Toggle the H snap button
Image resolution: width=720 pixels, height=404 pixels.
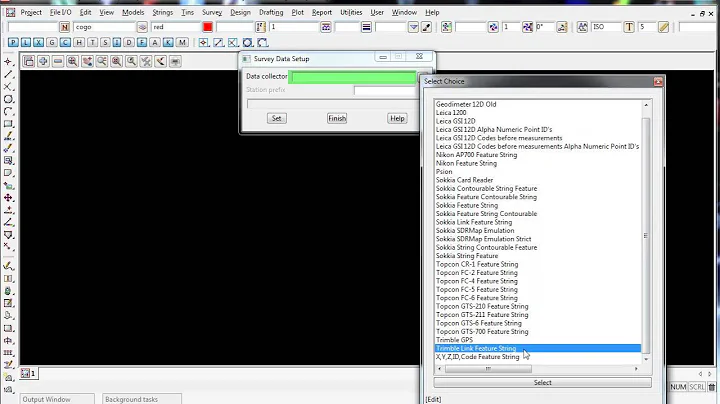click(79, 43)
